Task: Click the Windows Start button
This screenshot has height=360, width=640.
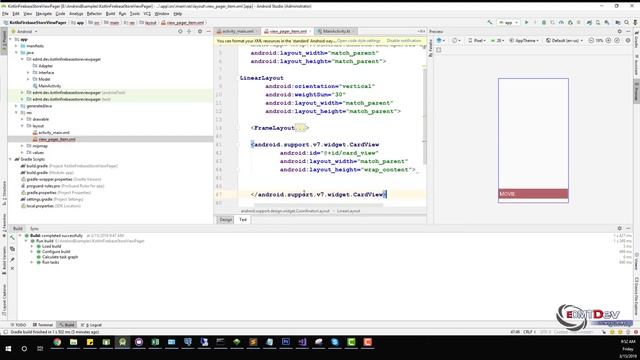Action: tap(8, 349)
